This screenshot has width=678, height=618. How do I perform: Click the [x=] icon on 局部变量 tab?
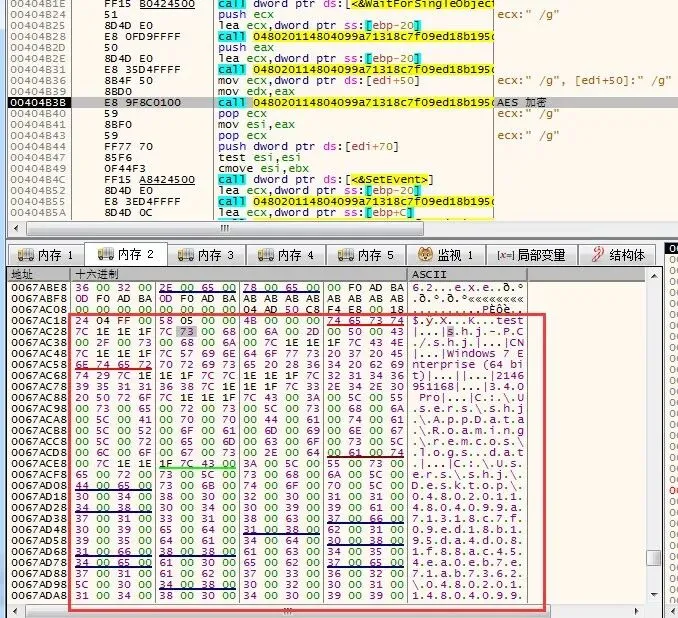tap(505, 256)
